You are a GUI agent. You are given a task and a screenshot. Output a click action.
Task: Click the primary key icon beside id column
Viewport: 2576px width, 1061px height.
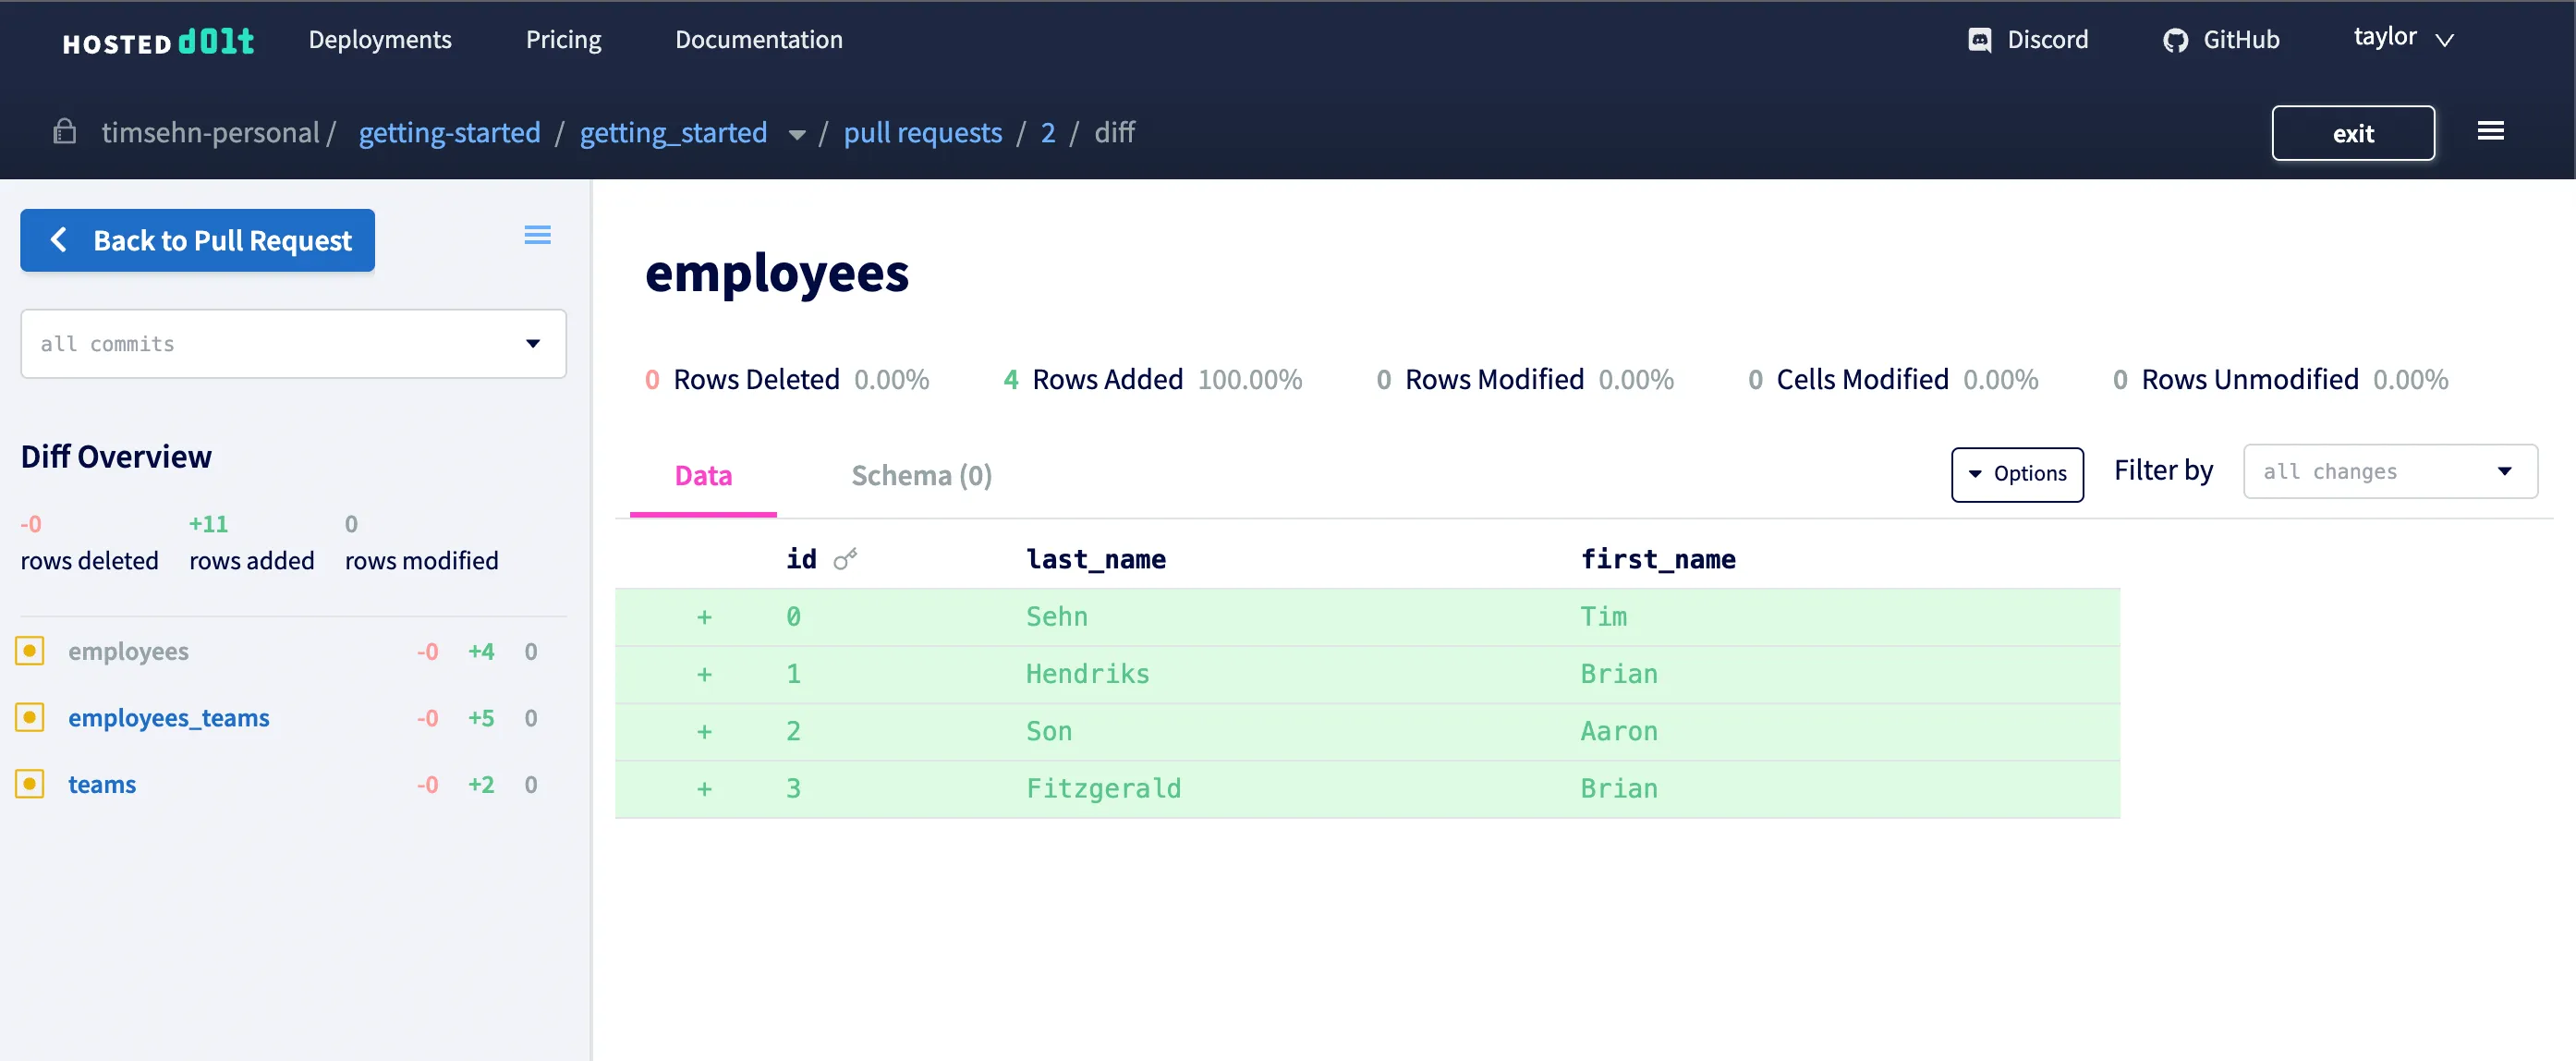coord(846,558)
